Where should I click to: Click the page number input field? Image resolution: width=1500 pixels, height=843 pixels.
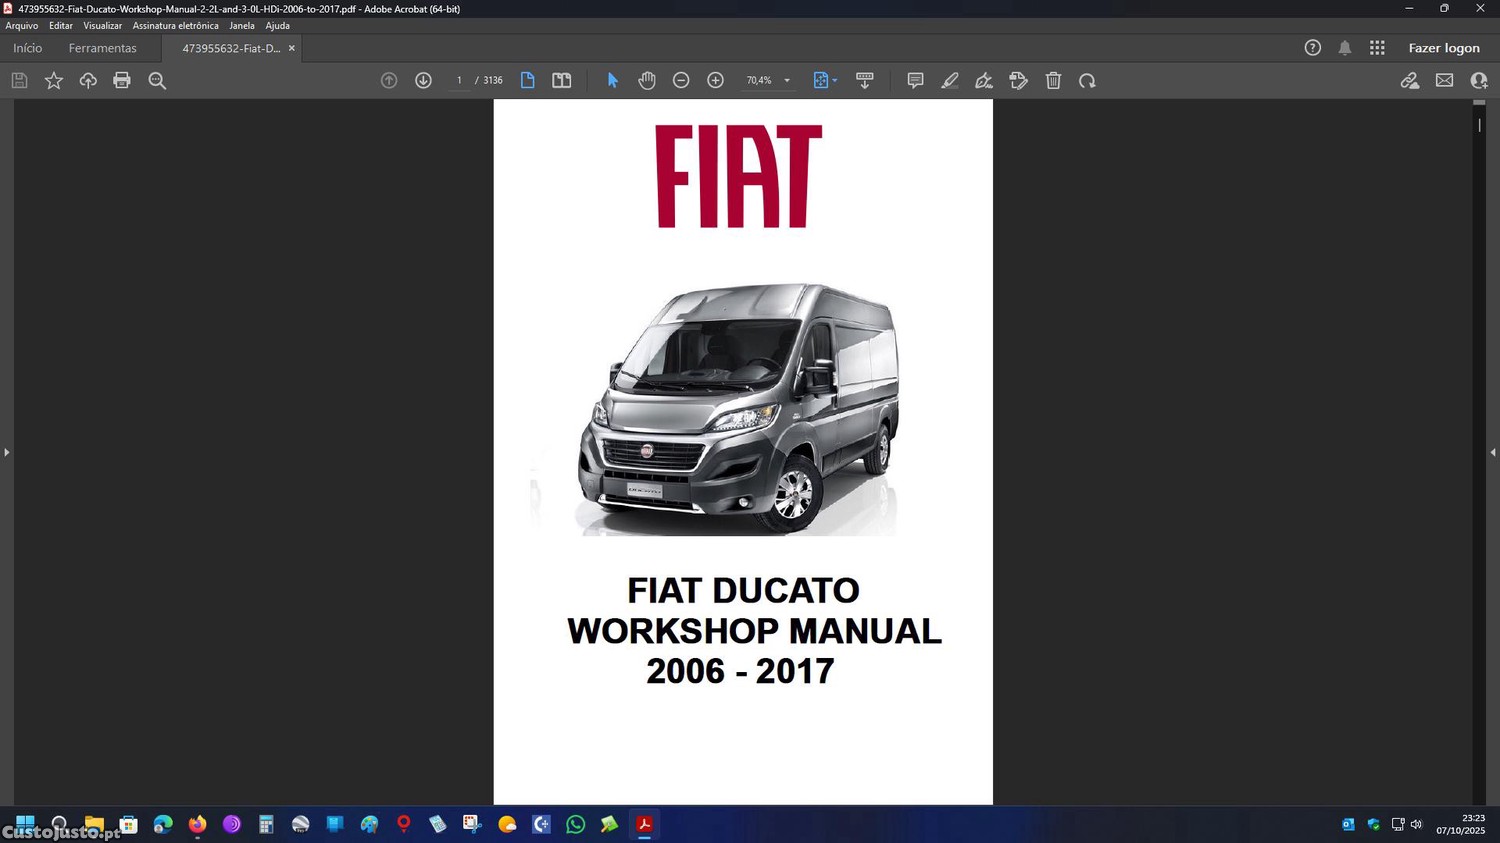click(x=459, y=81)
